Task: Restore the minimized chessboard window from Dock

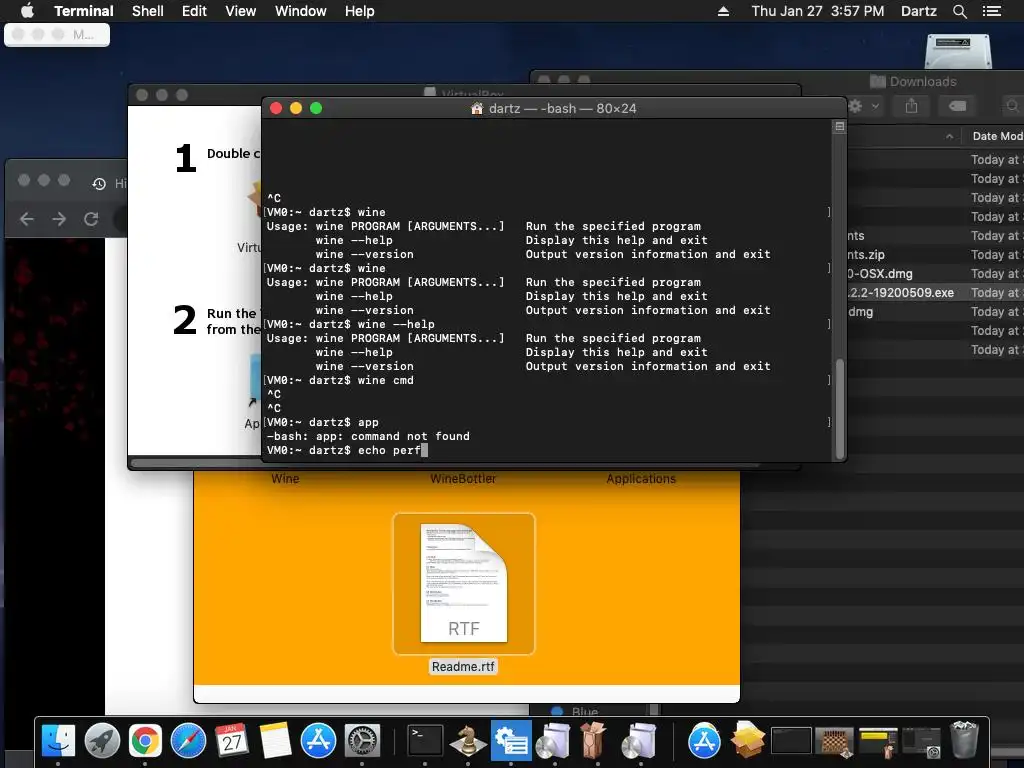Action: pos(834,741)
